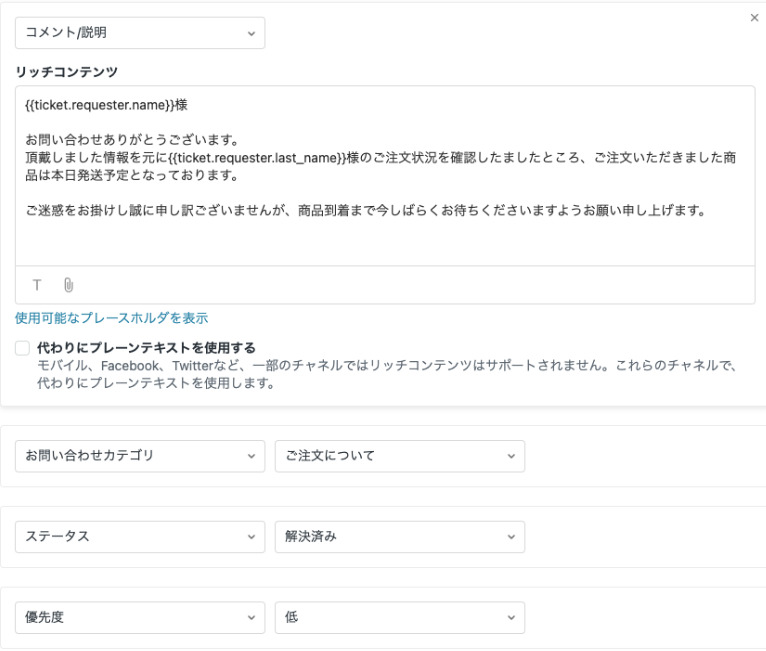Change the ご注文について value dropdown
The image size is (766, 651).
[x=399, y=456]
